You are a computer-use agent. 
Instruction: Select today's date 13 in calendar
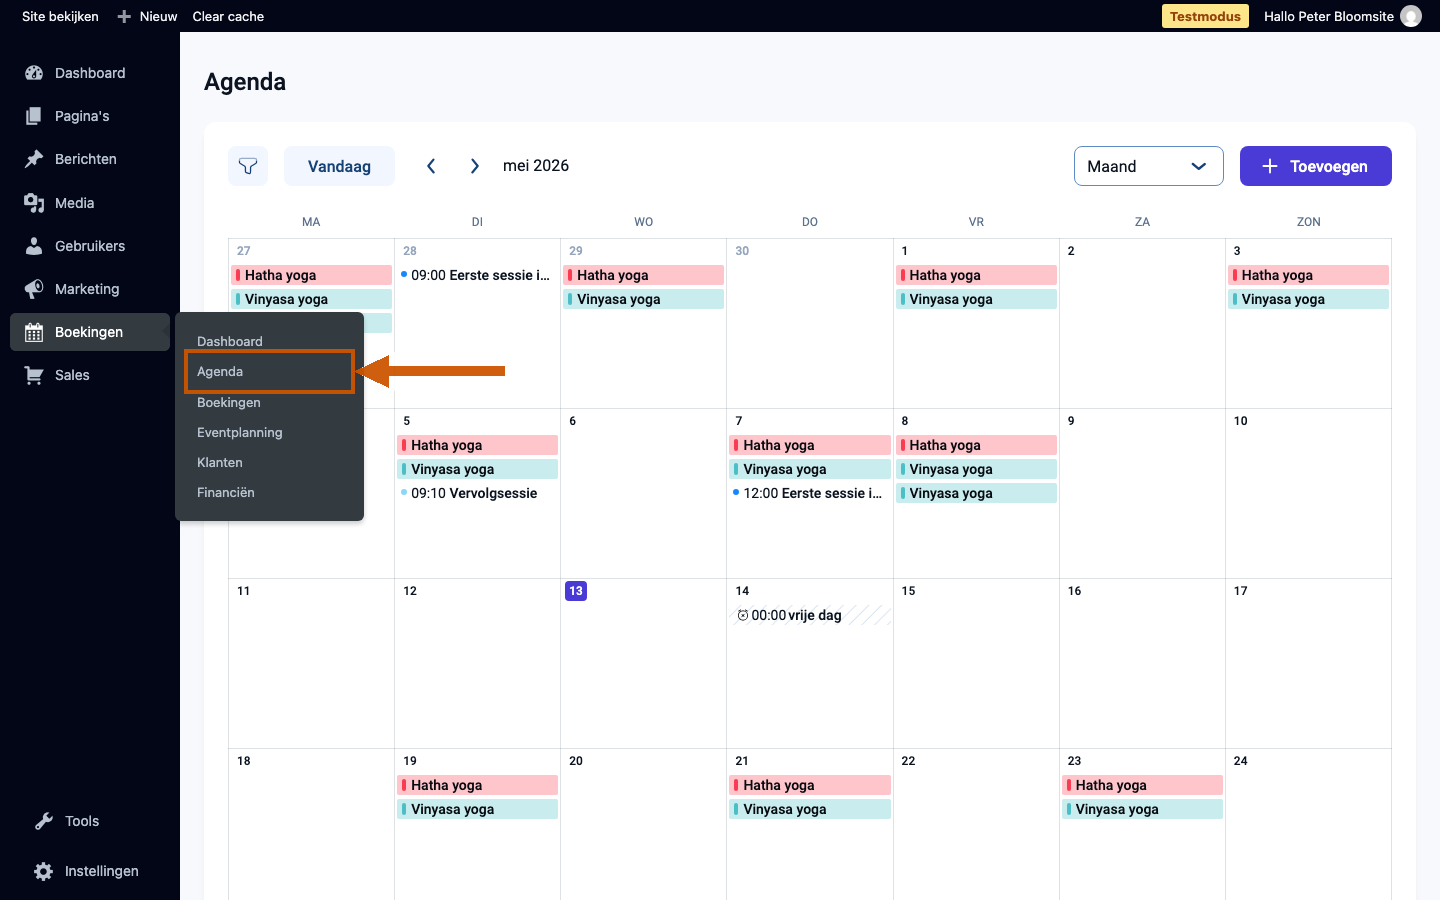(x=576, y=591)
